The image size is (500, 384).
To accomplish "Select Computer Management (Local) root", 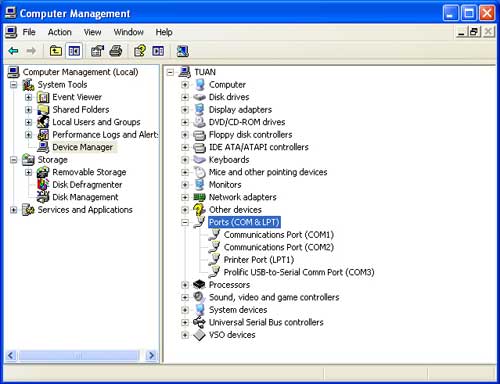I will (x=80, y=72).
